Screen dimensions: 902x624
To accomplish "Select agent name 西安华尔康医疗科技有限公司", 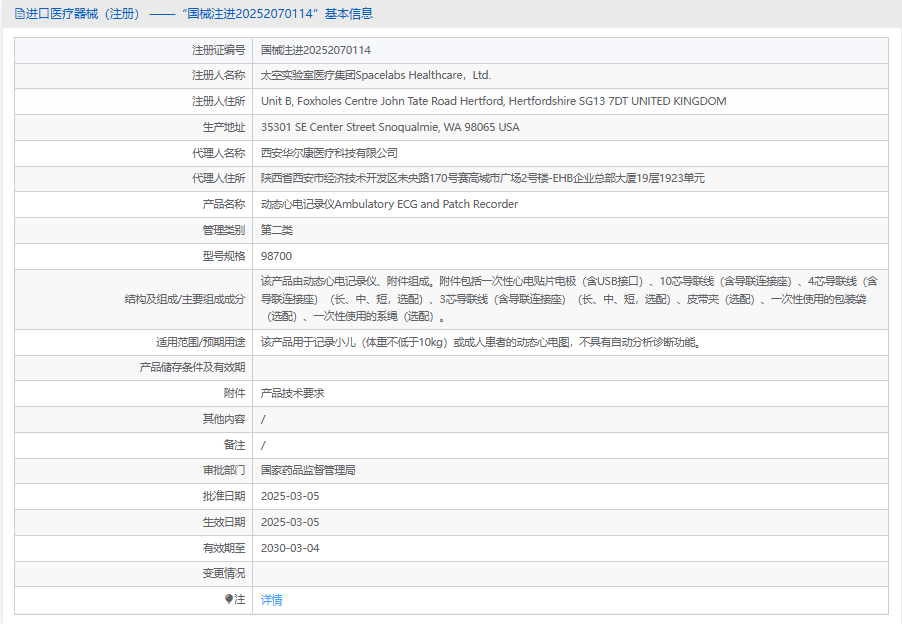I will 329,153.
